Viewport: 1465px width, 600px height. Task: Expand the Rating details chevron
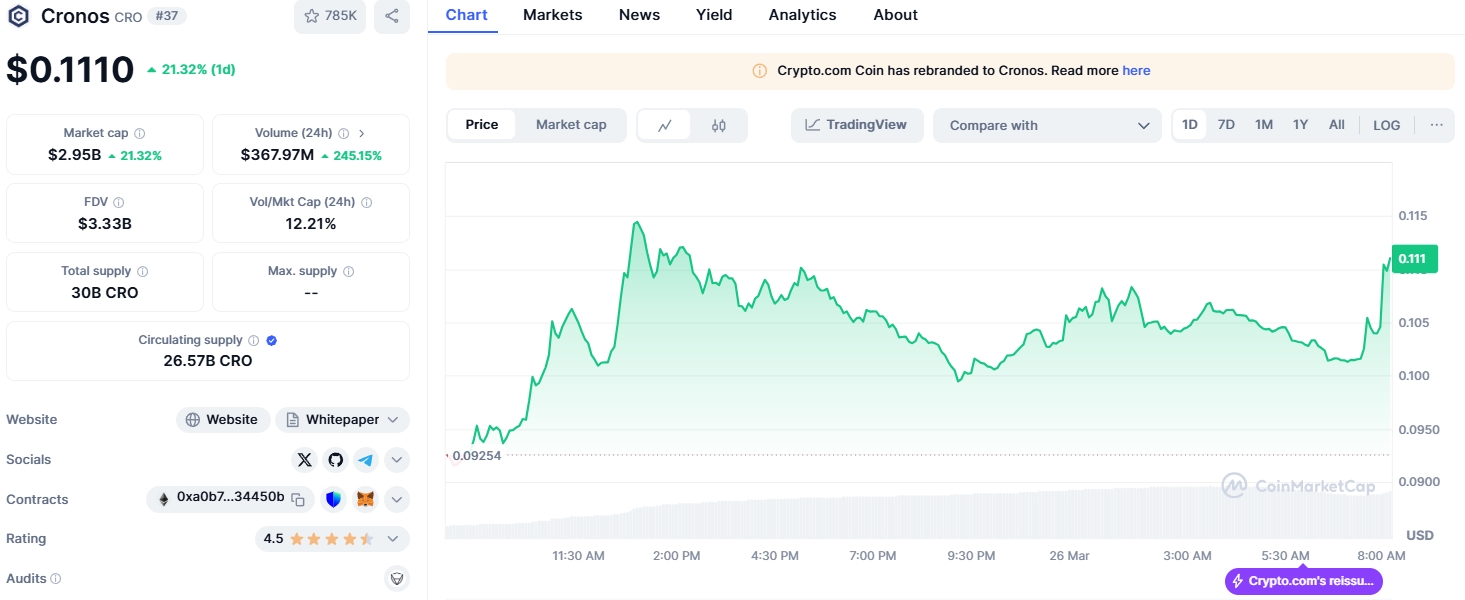click(x=393, y=539)
